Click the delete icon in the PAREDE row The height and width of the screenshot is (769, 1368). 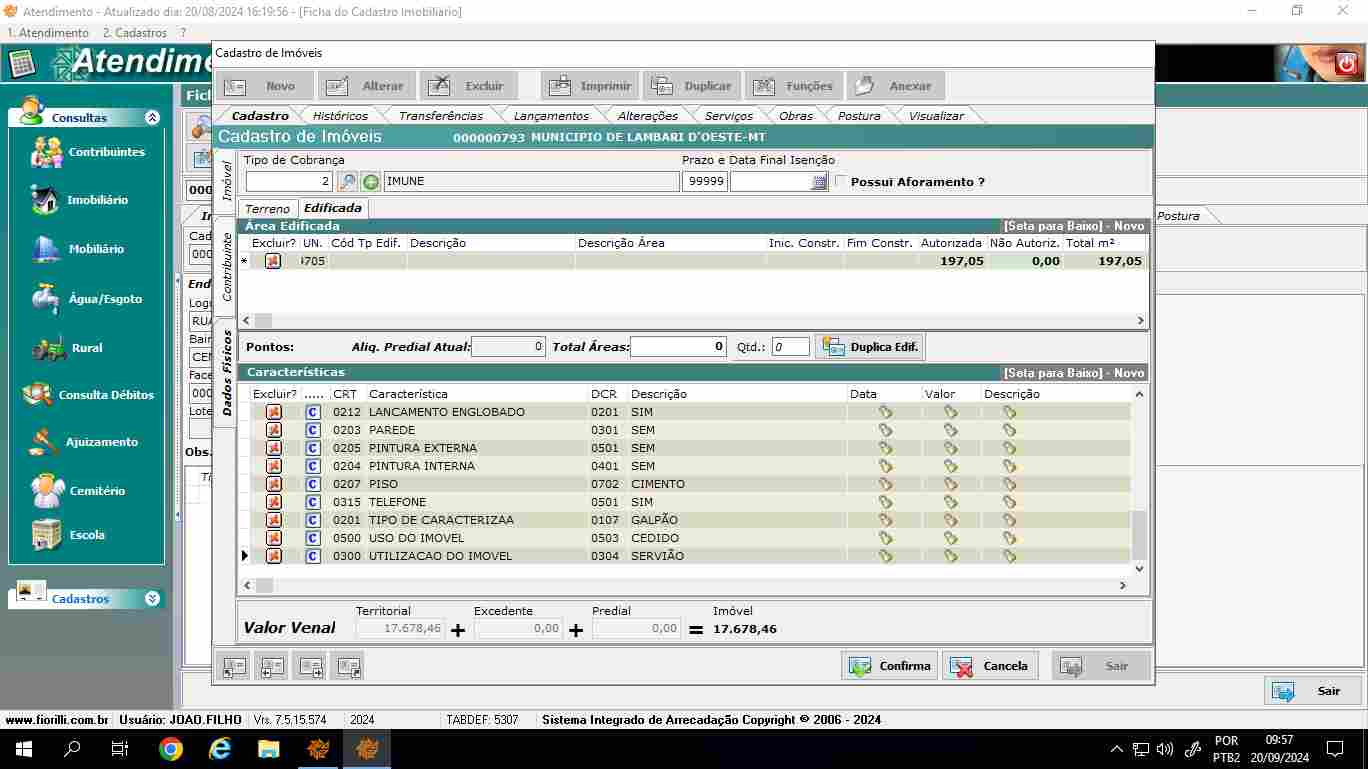click(273, 430)
